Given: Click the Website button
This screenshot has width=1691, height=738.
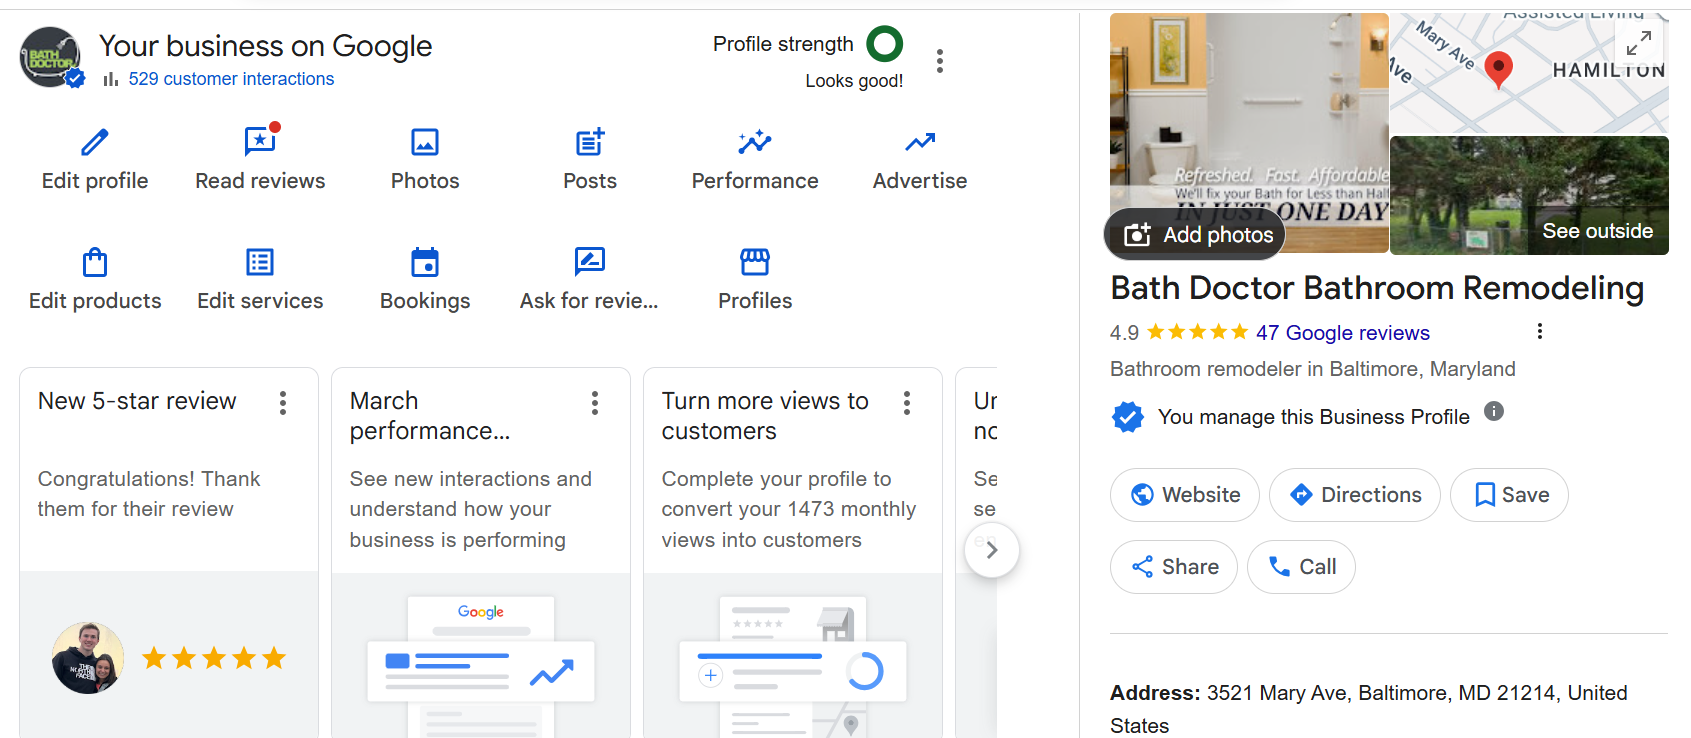Looking at the screenshot, I should (1185, 495).
